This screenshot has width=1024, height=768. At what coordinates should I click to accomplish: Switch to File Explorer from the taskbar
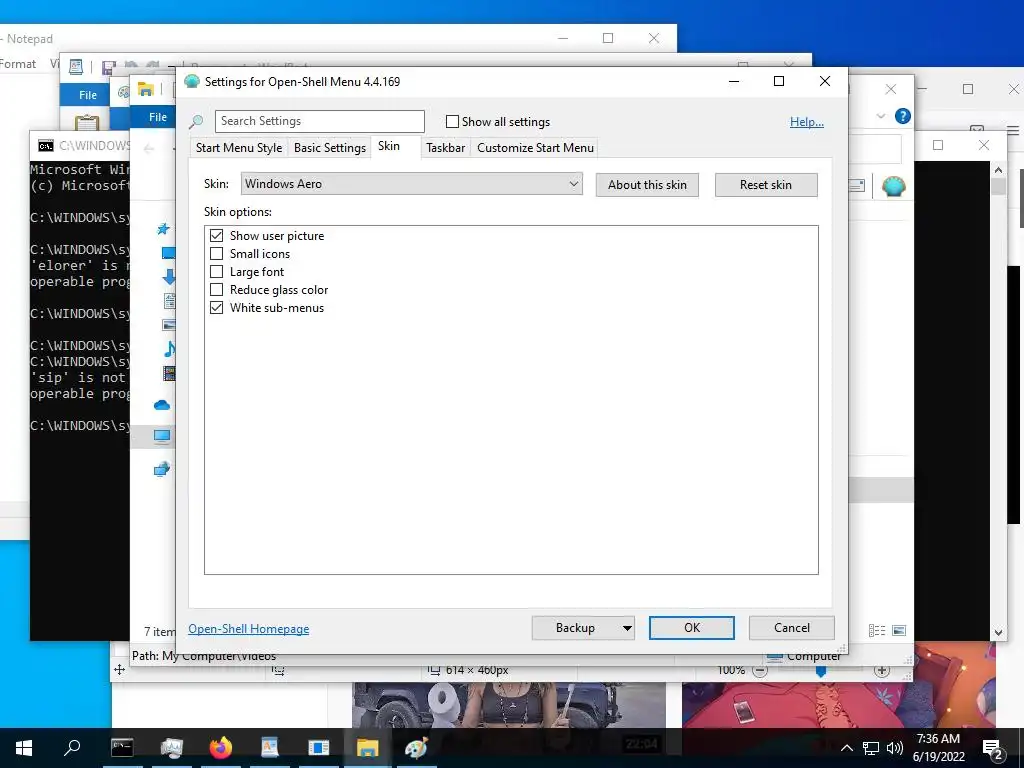coord(367,748)
